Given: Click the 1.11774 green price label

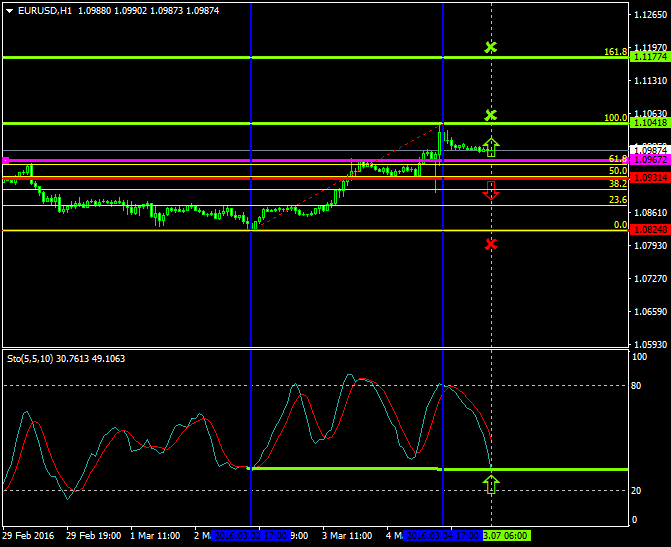Looking at the screenshot, I should (x=650, y=58).
